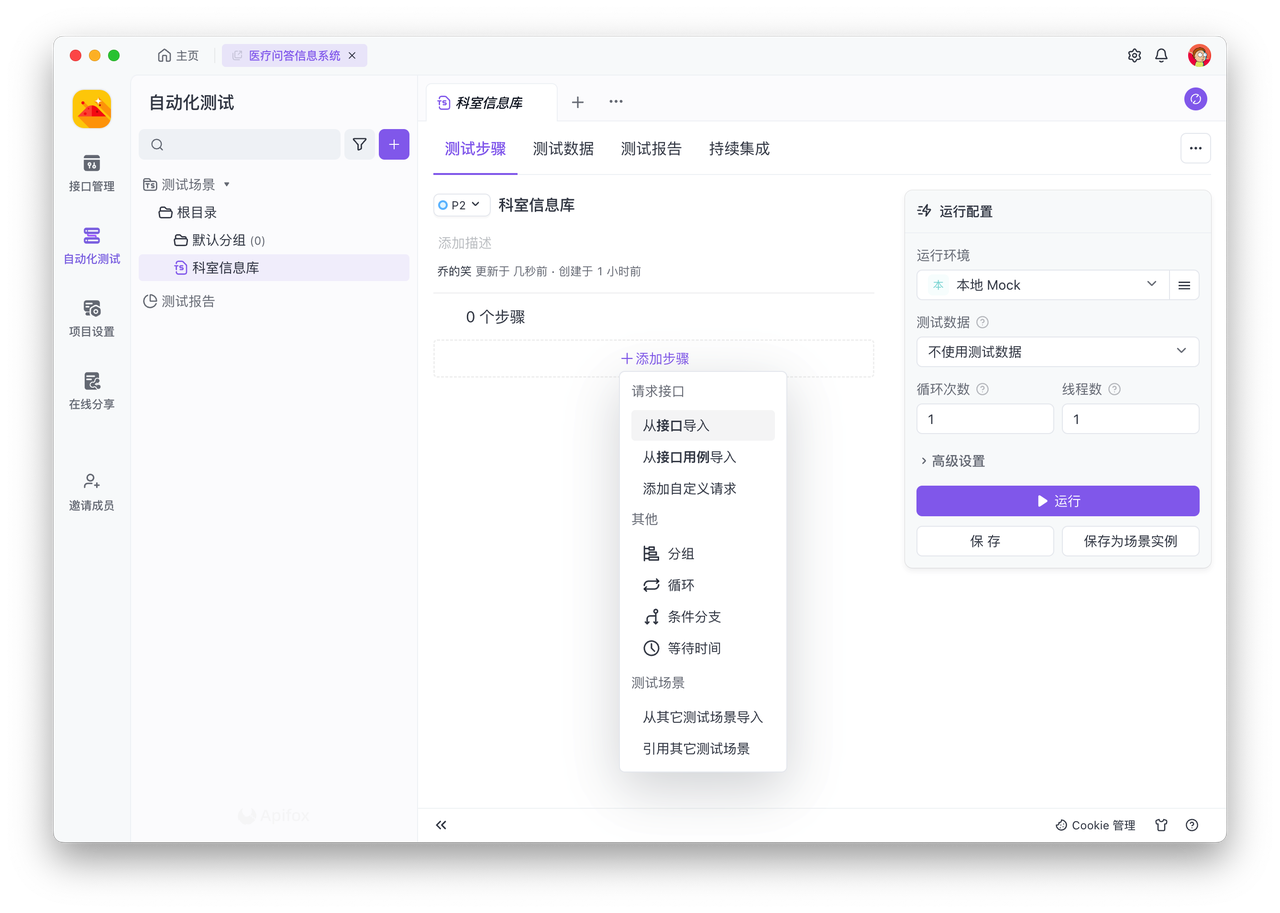The image size is (1280, 913).
Task: Open the 运行环境 本地 Mock dropdown
Action: pyautogui.click(x=1042, y=285)
